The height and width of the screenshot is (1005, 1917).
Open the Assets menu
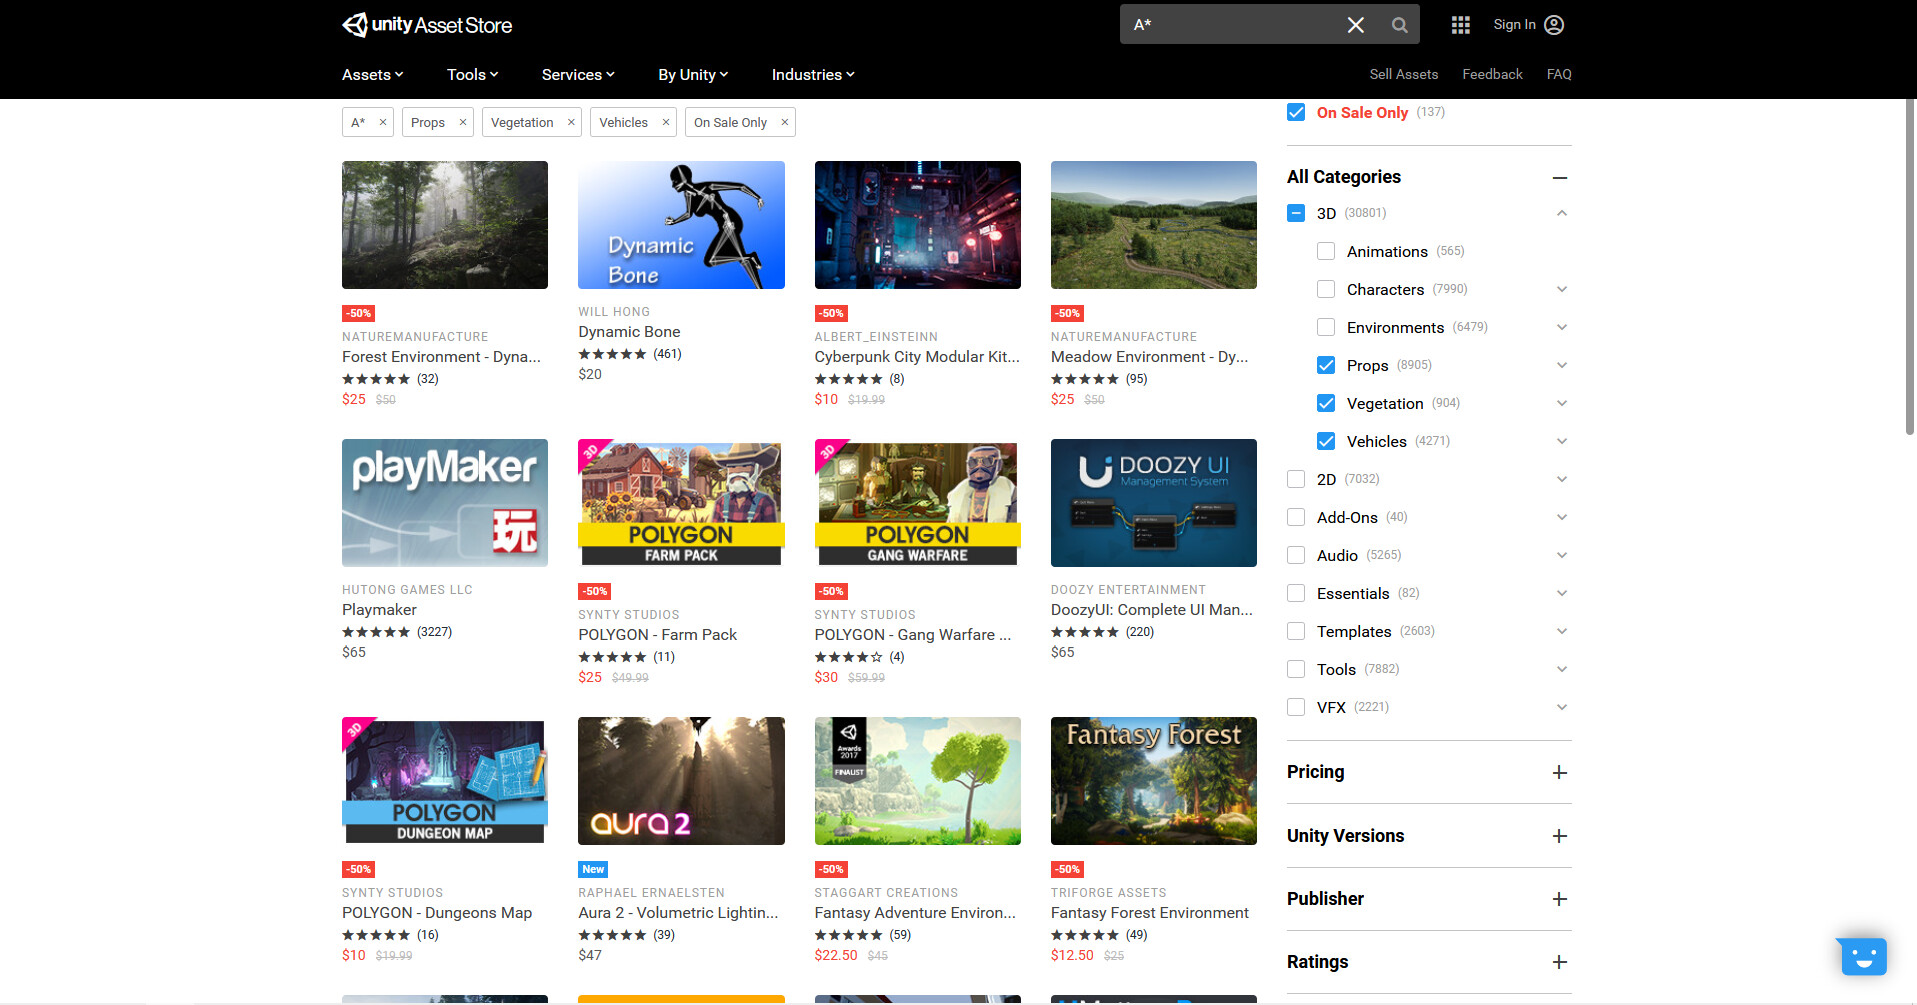pos(373,75)
